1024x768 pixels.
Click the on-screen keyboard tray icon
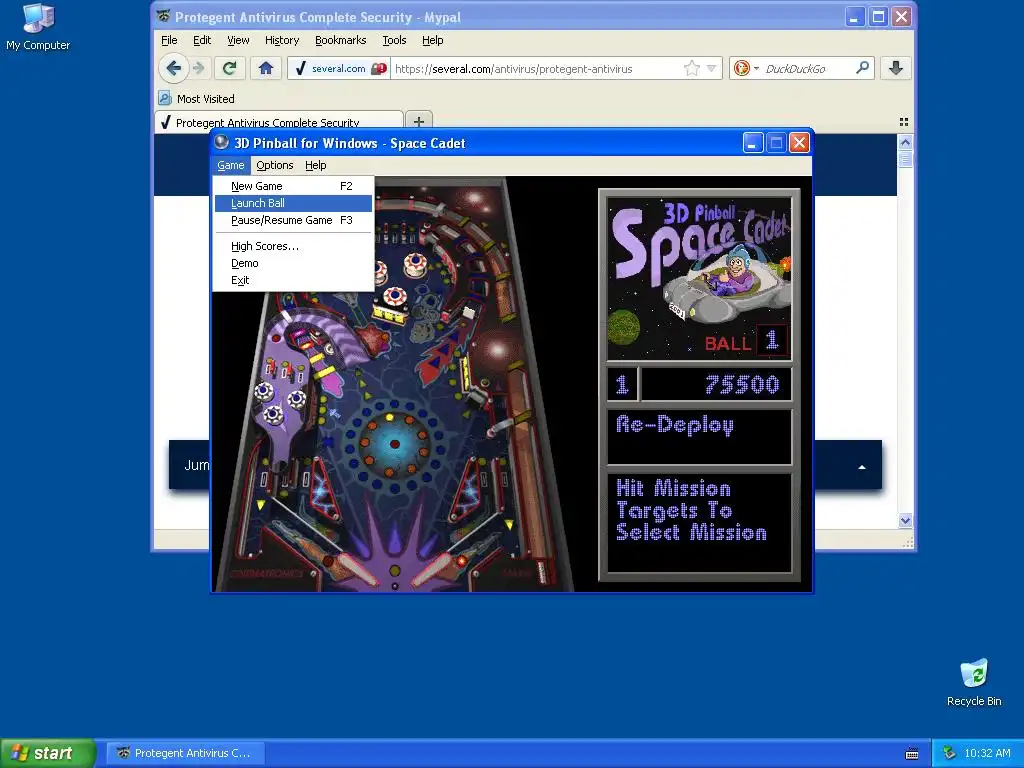pos(912,754)
